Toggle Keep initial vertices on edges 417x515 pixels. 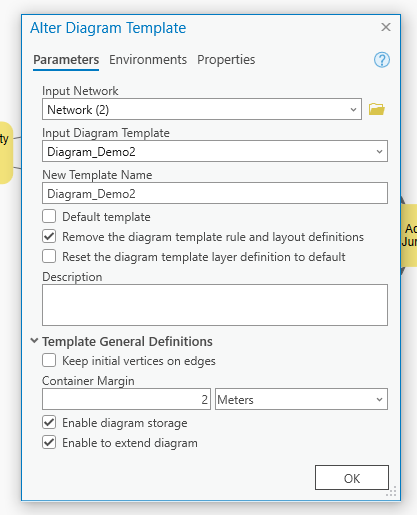49,360
